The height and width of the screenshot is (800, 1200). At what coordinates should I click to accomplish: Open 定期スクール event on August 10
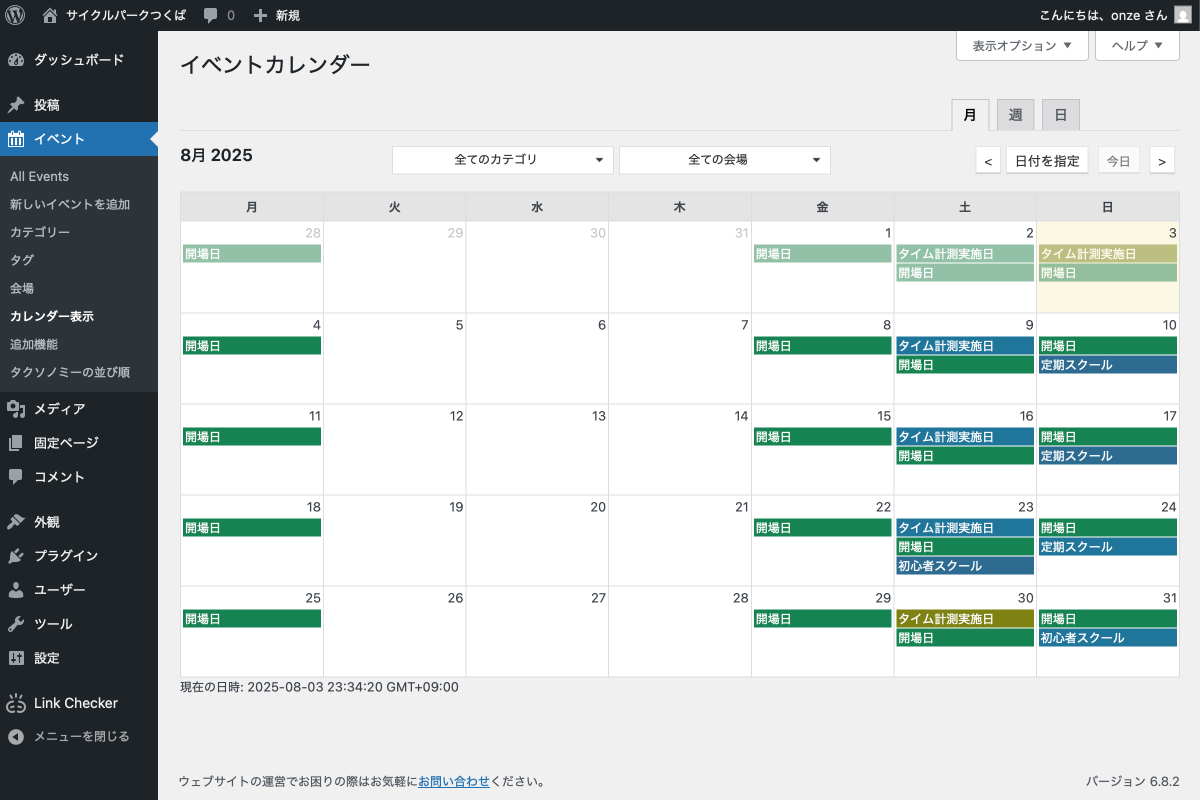coord(1108,365)
